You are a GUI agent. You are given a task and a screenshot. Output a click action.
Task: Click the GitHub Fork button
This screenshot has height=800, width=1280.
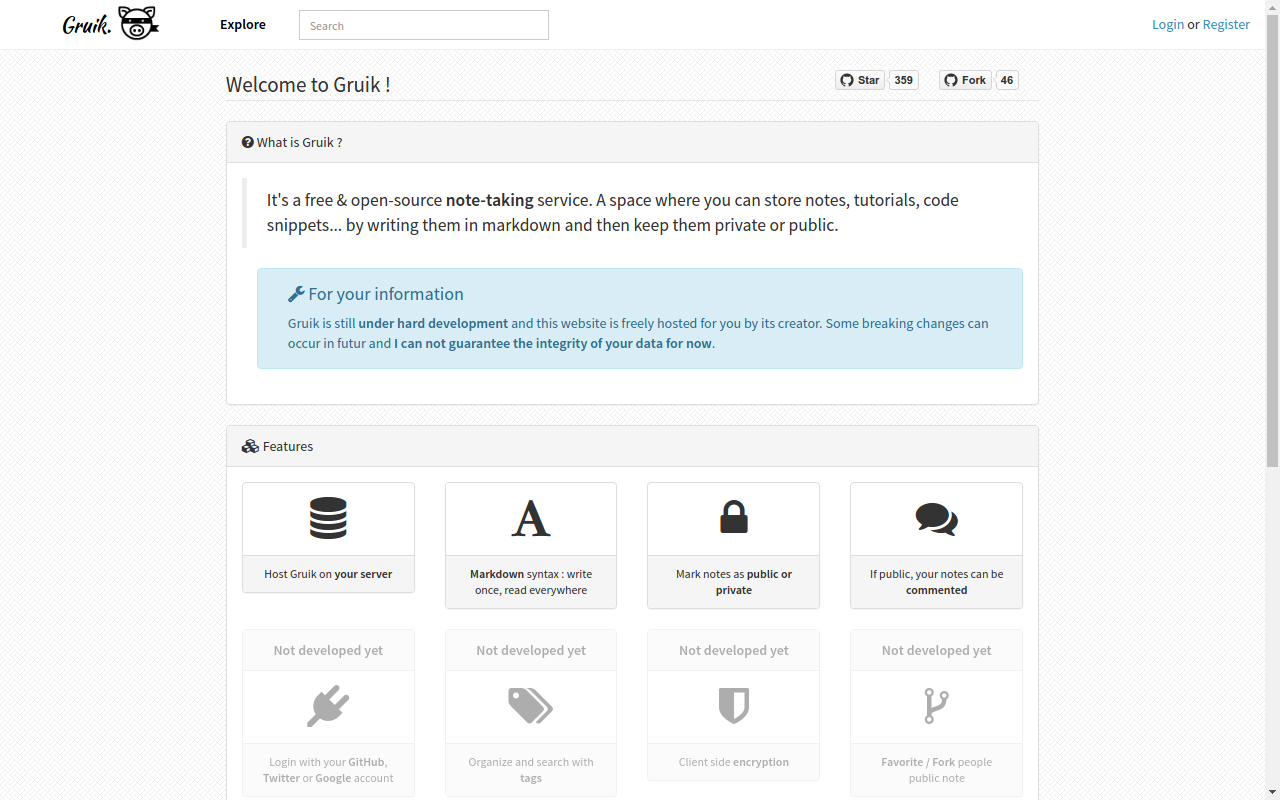965,80
